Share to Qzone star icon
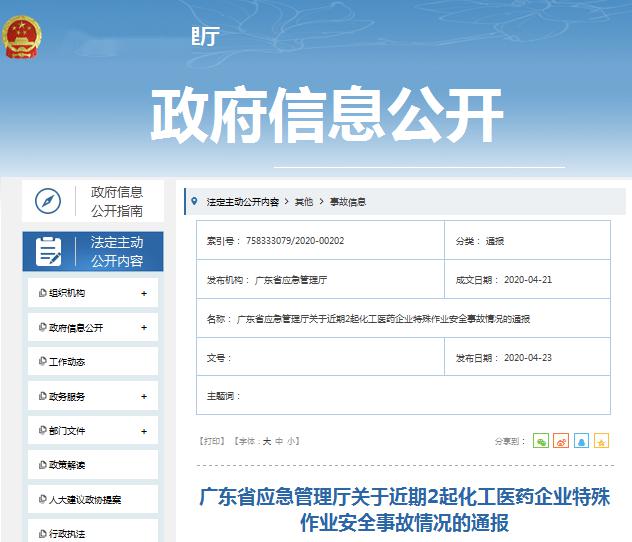 point(601,441)
